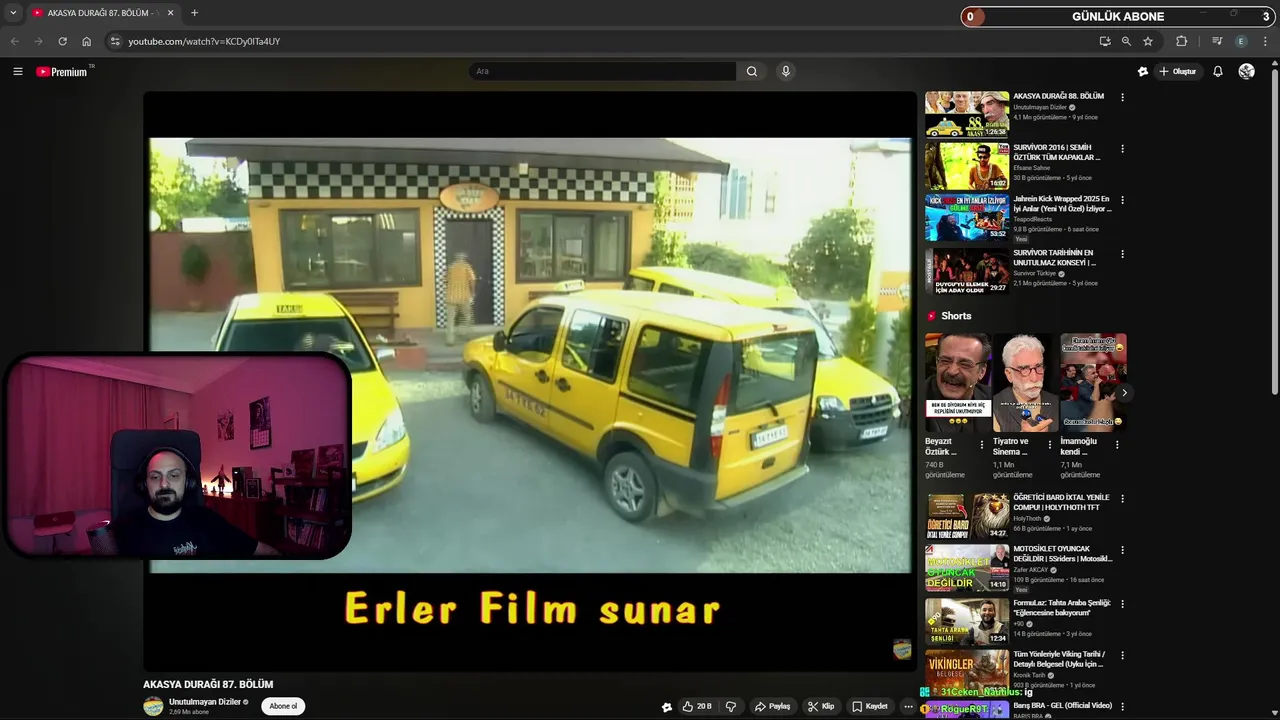Like the video with thumbs up

[x=697, y=706]
